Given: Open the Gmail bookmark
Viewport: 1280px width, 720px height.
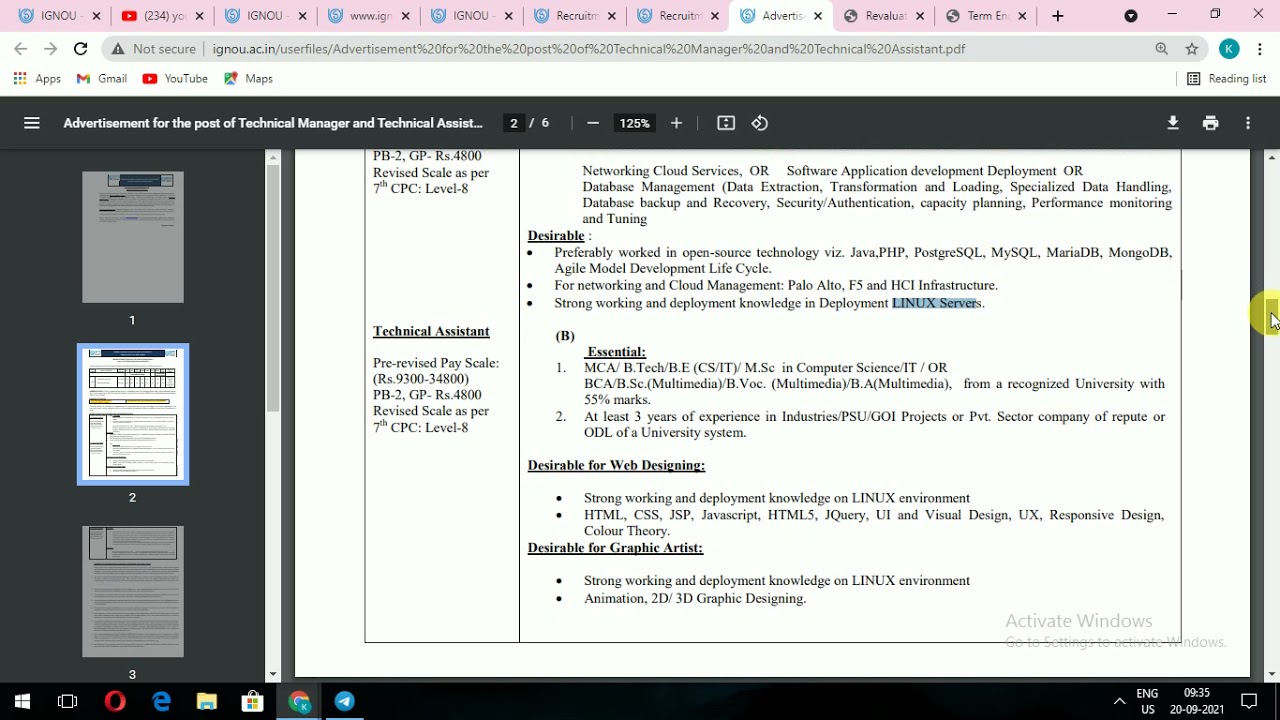Looking at the screenshot, I should click(x=102, y=79).
